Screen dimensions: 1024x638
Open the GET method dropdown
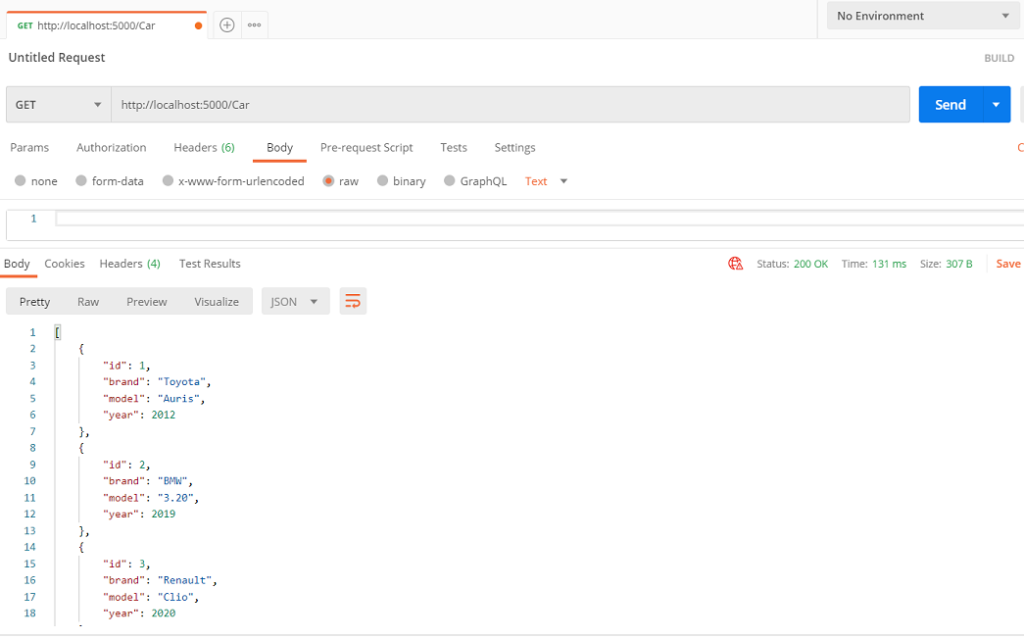59,104
